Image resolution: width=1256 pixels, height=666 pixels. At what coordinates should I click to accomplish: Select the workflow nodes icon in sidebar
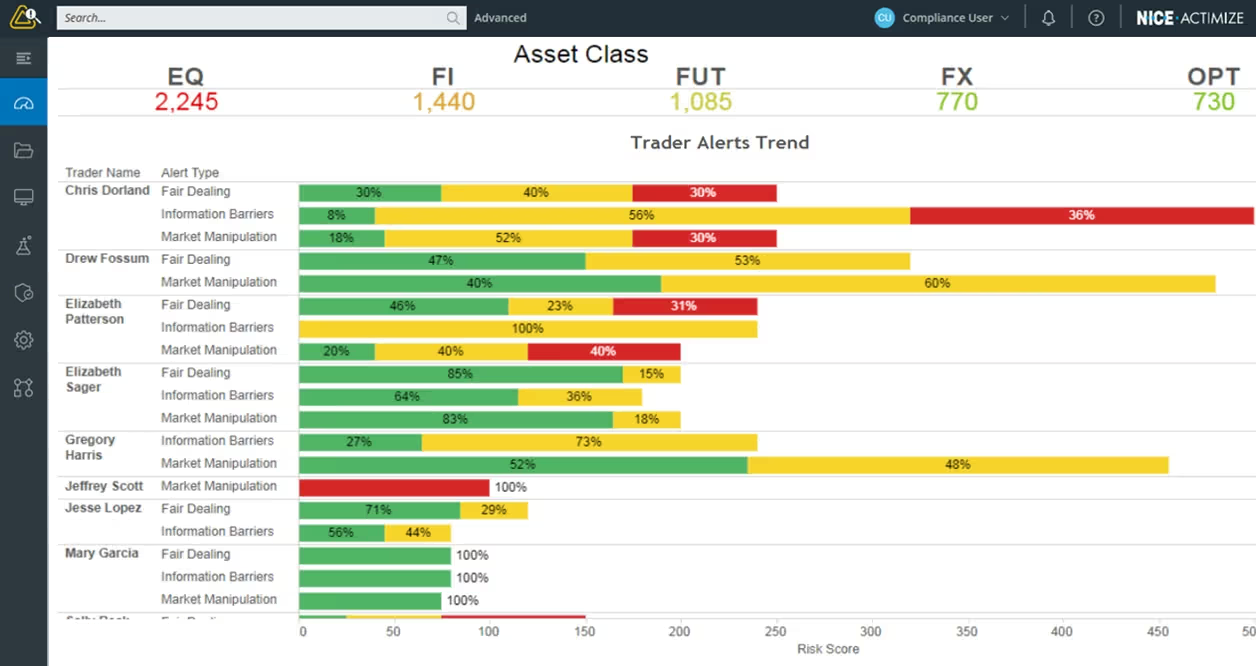coord(23,387)
